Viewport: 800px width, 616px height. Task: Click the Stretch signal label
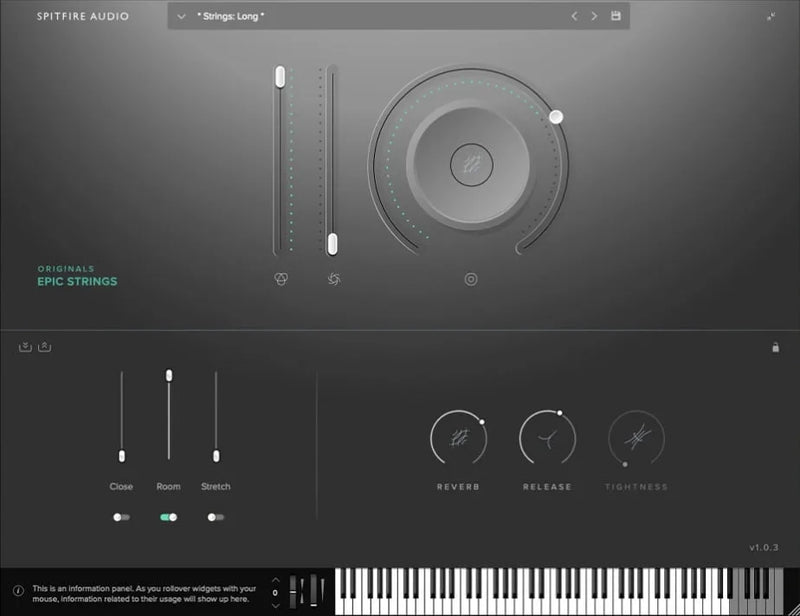216,486
